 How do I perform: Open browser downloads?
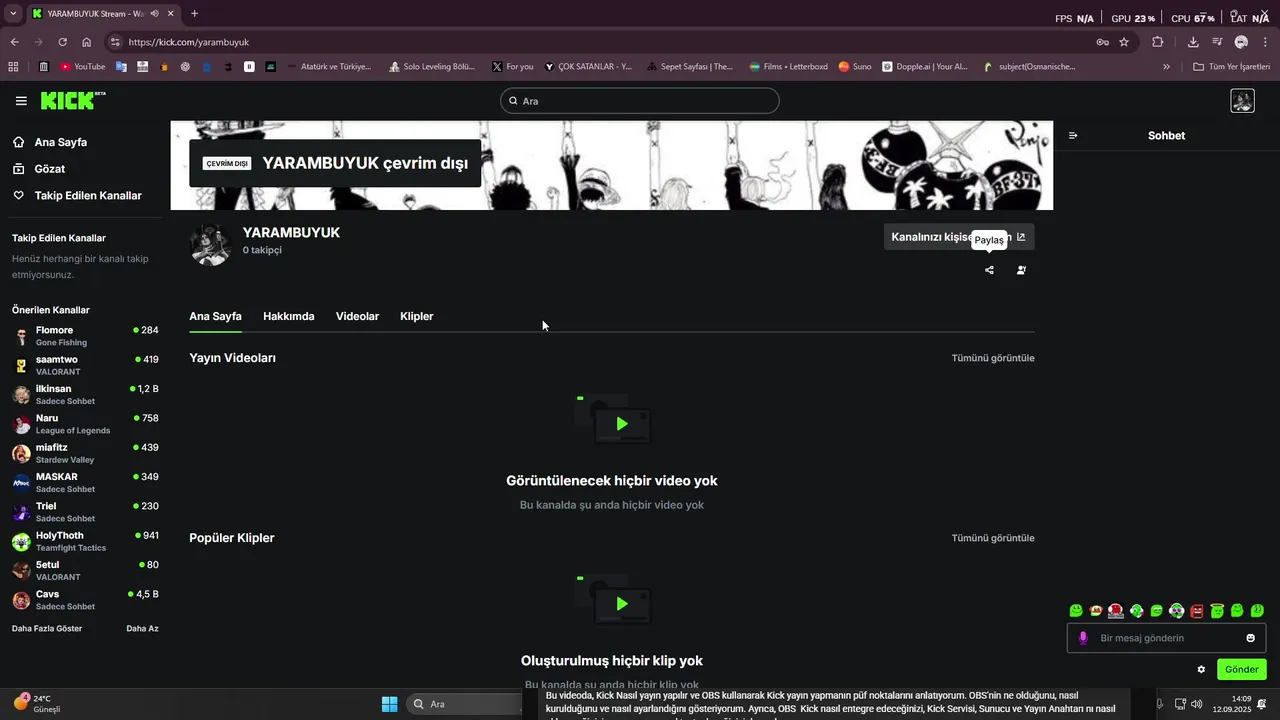1193,42
